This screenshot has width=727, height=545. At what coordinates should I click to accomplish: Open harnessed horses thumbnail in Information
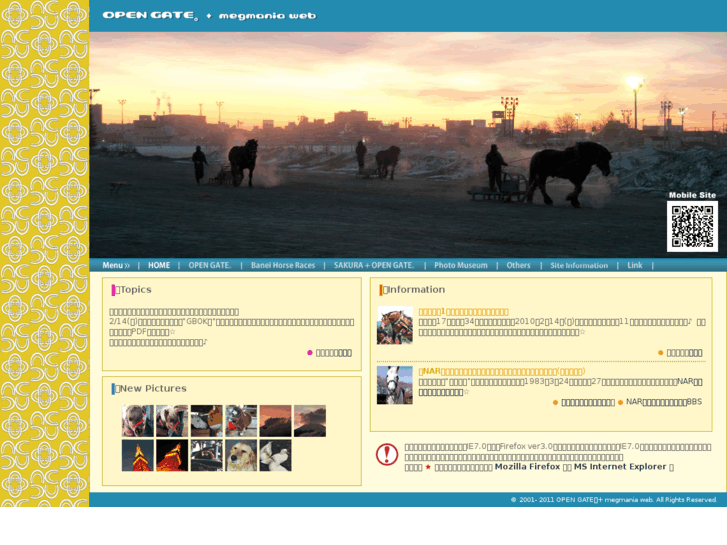(x=395, y=325)
